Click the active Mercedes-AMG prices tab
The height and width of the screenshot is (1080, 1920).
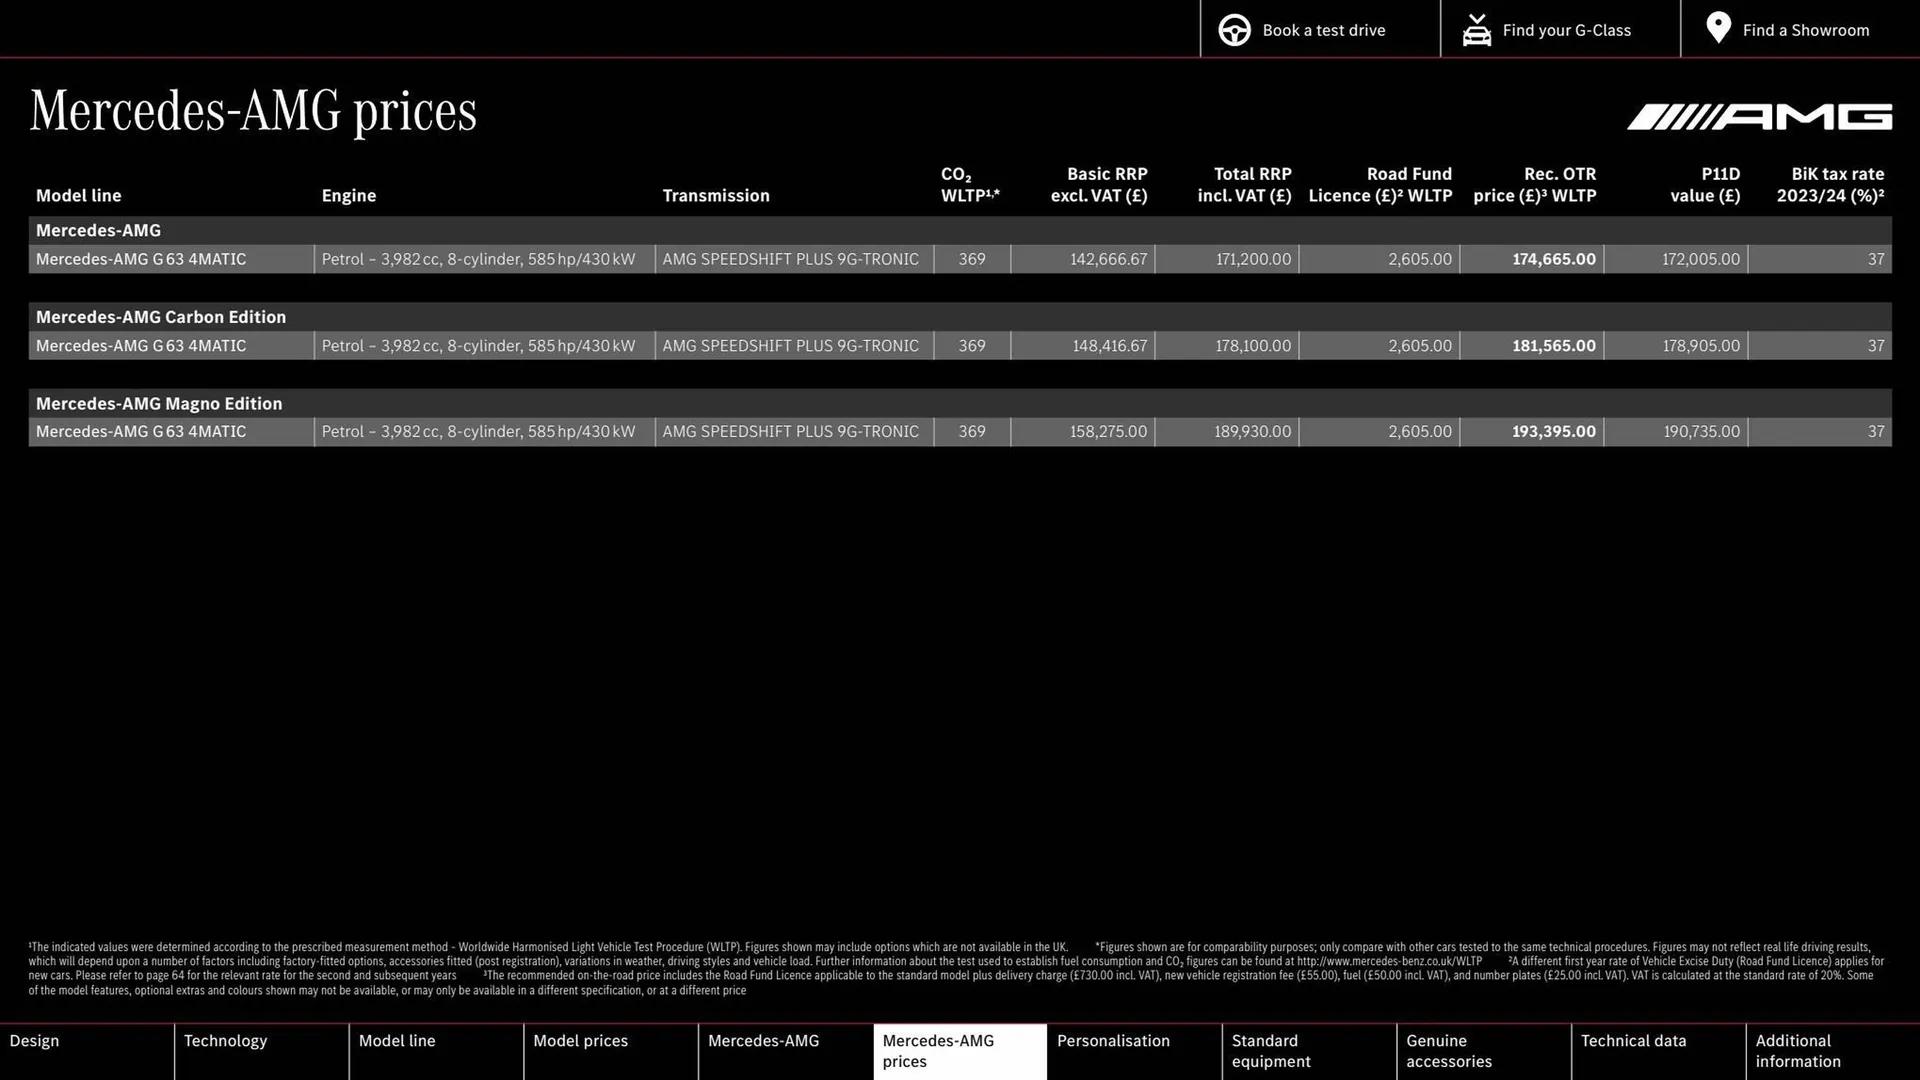(938, 1051)
